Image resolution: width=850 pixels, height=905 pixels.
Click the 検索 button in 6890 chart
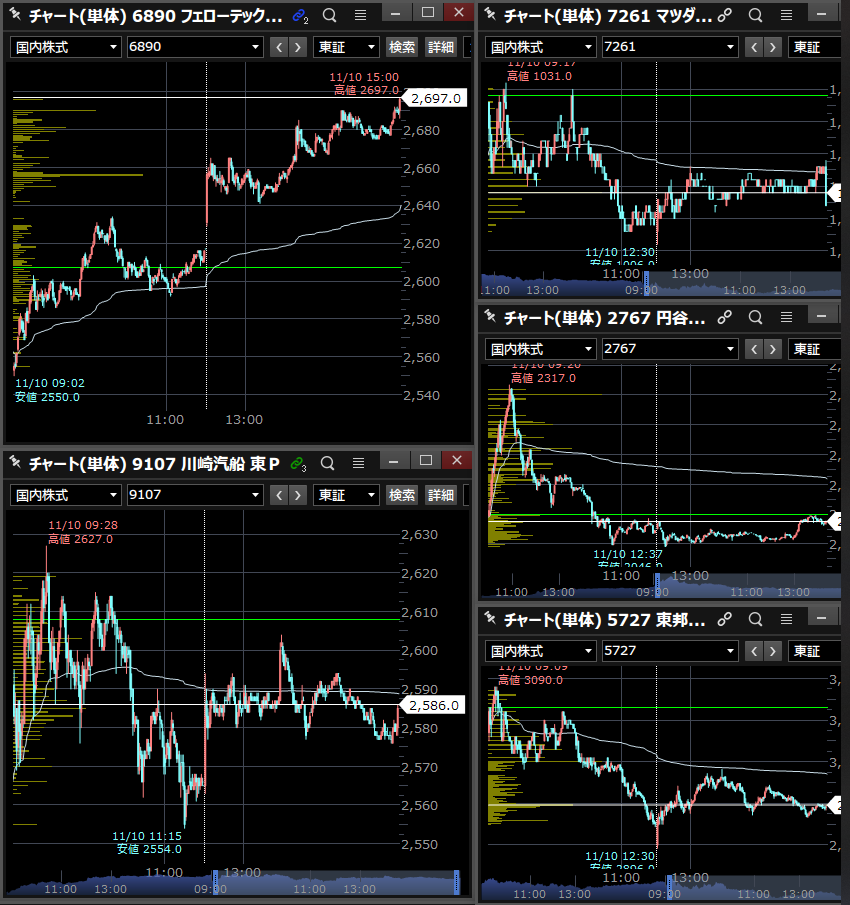point(402,47)
